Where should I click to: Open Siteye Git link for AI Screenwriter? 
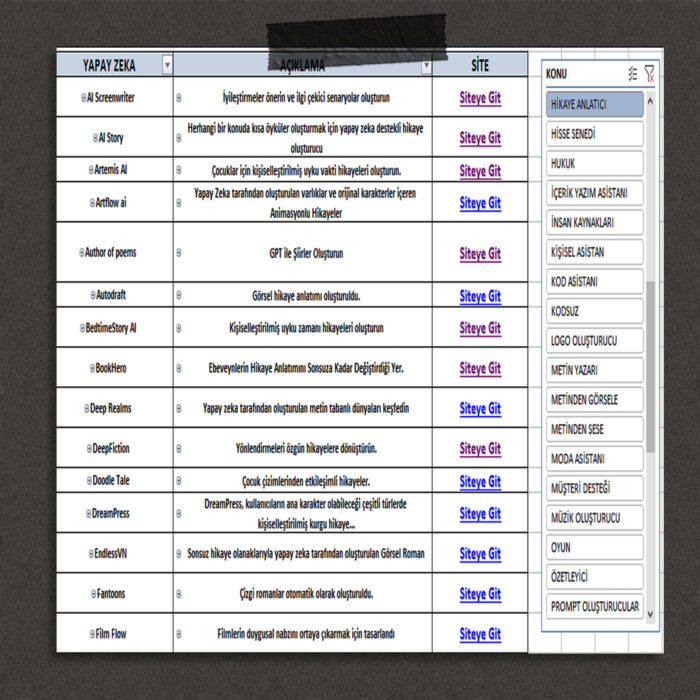coord(480,98)
